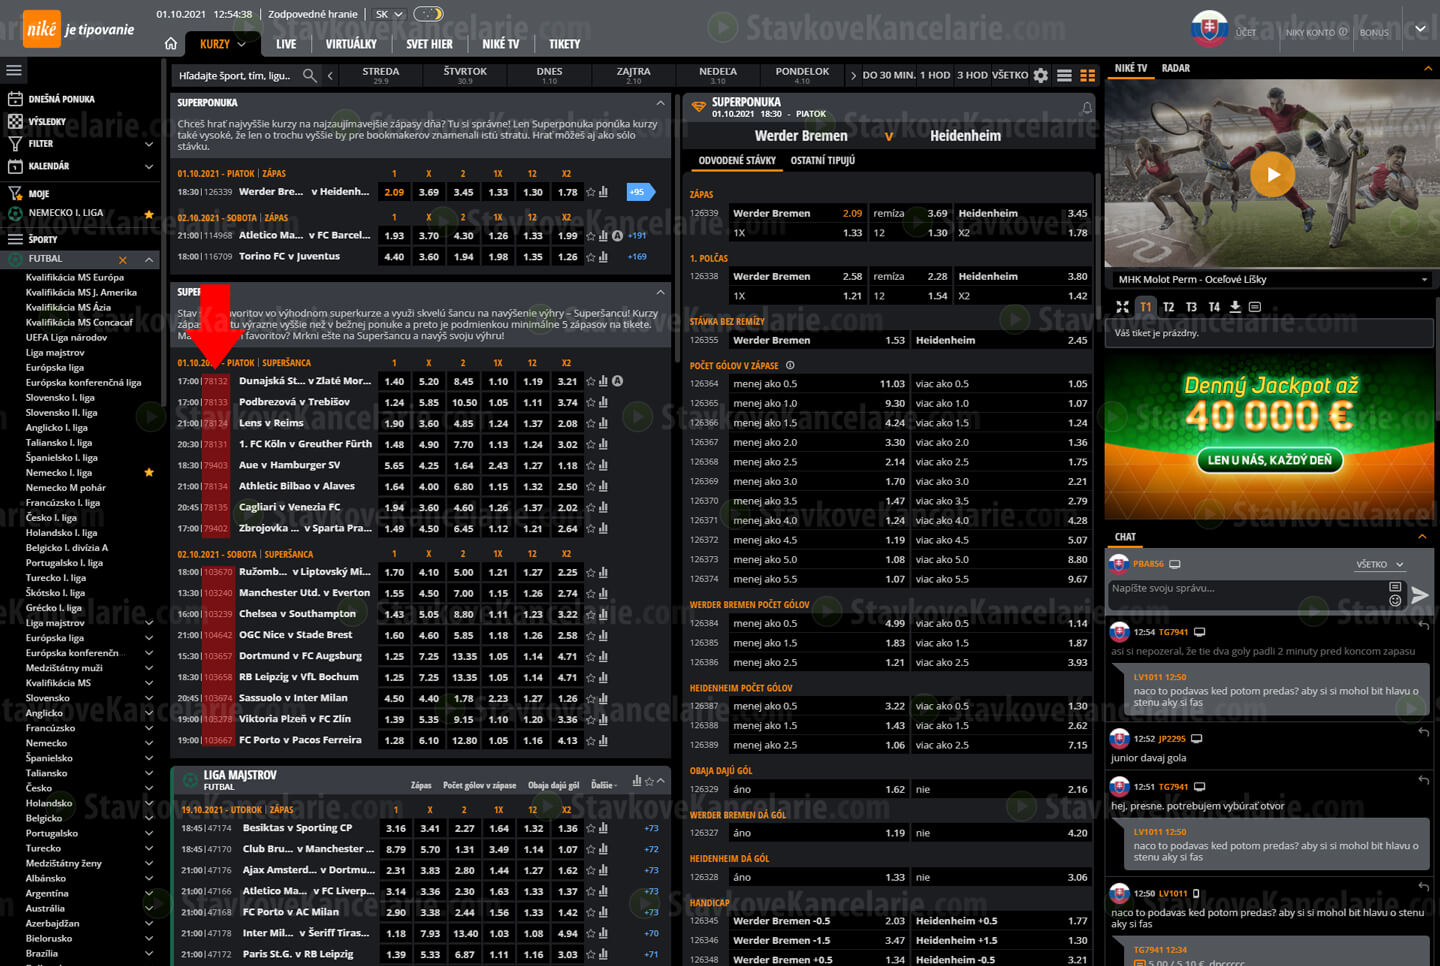Open statistics icon for Chelsea v Southampton

603,614
